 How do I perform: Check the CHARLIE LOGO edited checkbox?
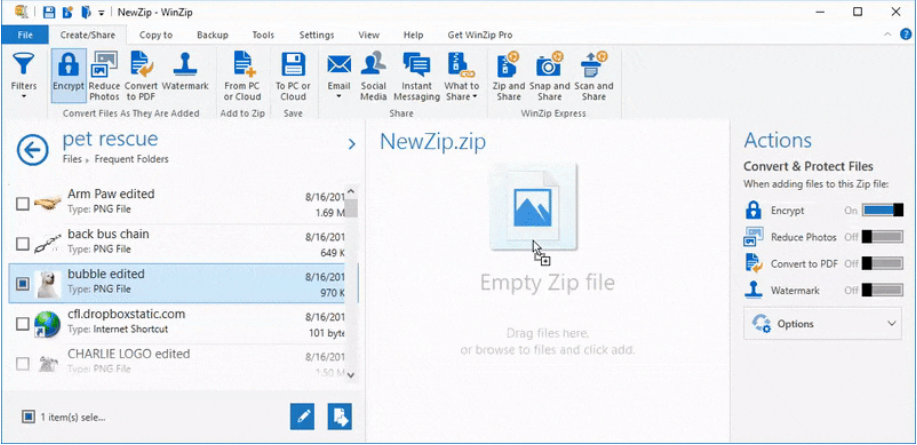[22, 364]
